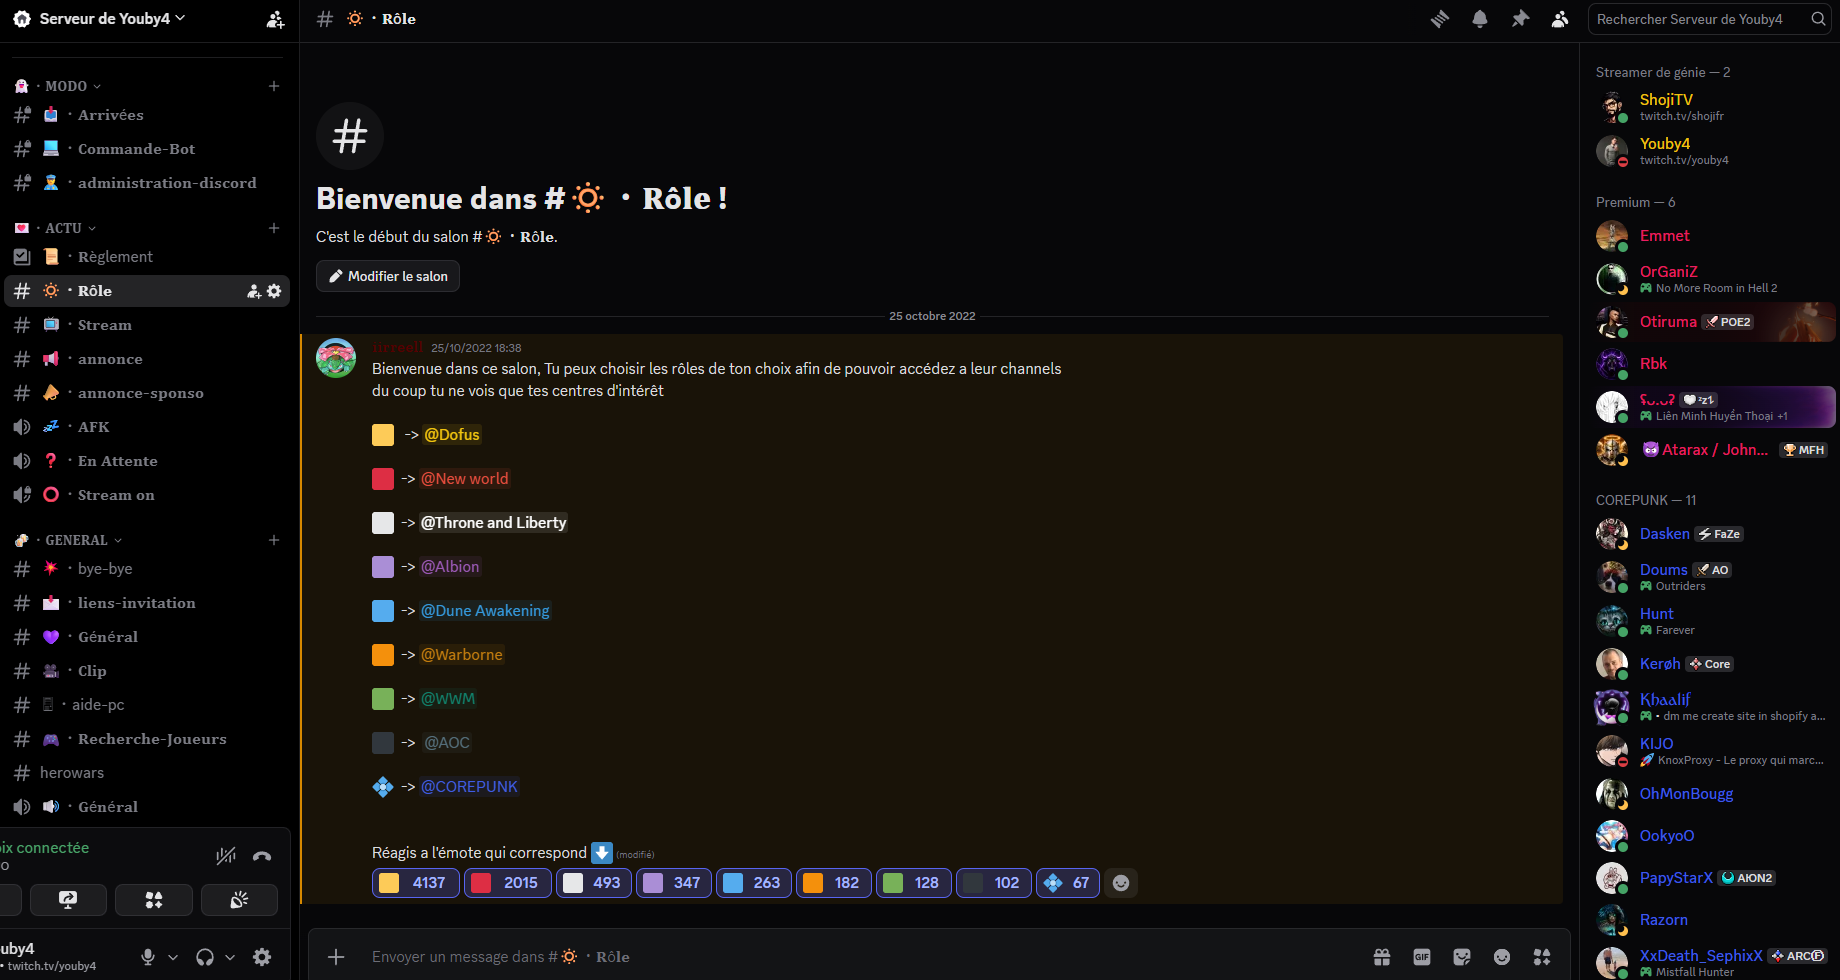This screenshot has height=980, width=1840.
Task: Open the emoji picker in message bar
Action: click(x=1502, y=957)
